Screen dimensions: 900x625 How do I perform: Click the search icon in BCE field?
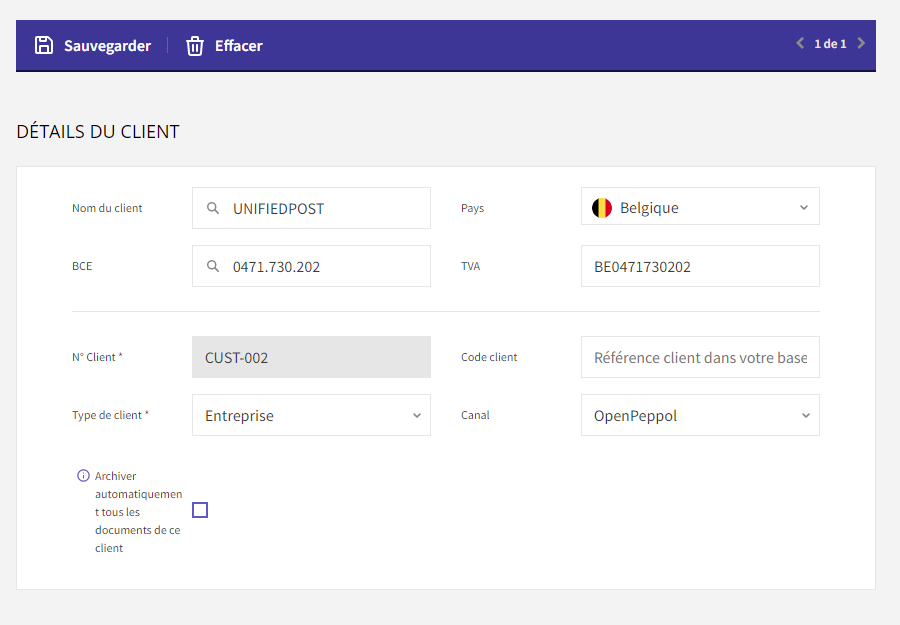point(212,266)
